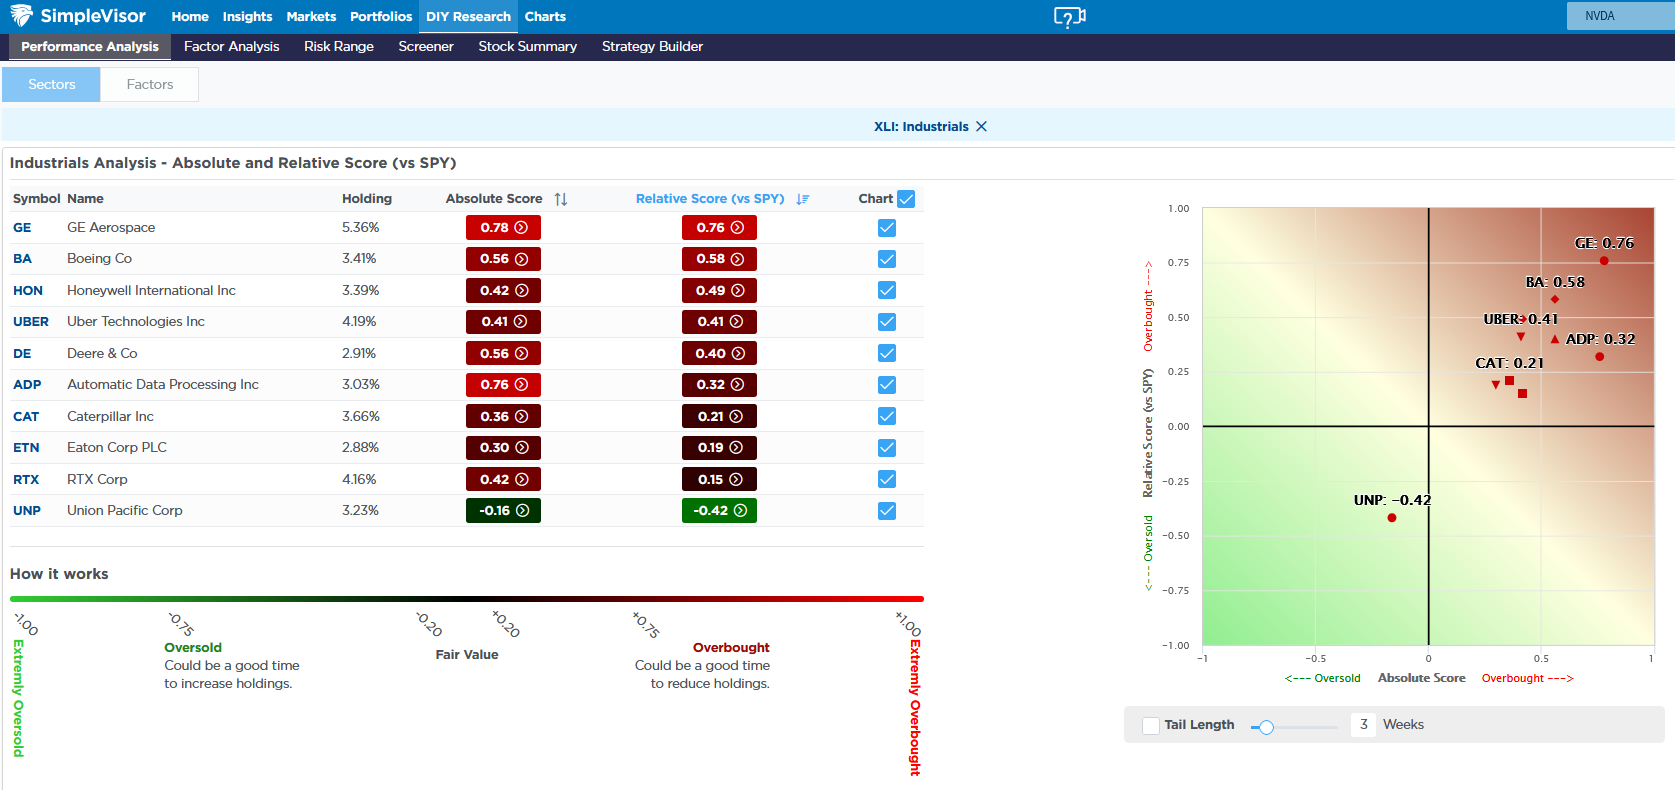Uncheck chart checkbox for Caterpillar Inc
The width and height of the screenshot is (1675, 790).
click(887, 416)
